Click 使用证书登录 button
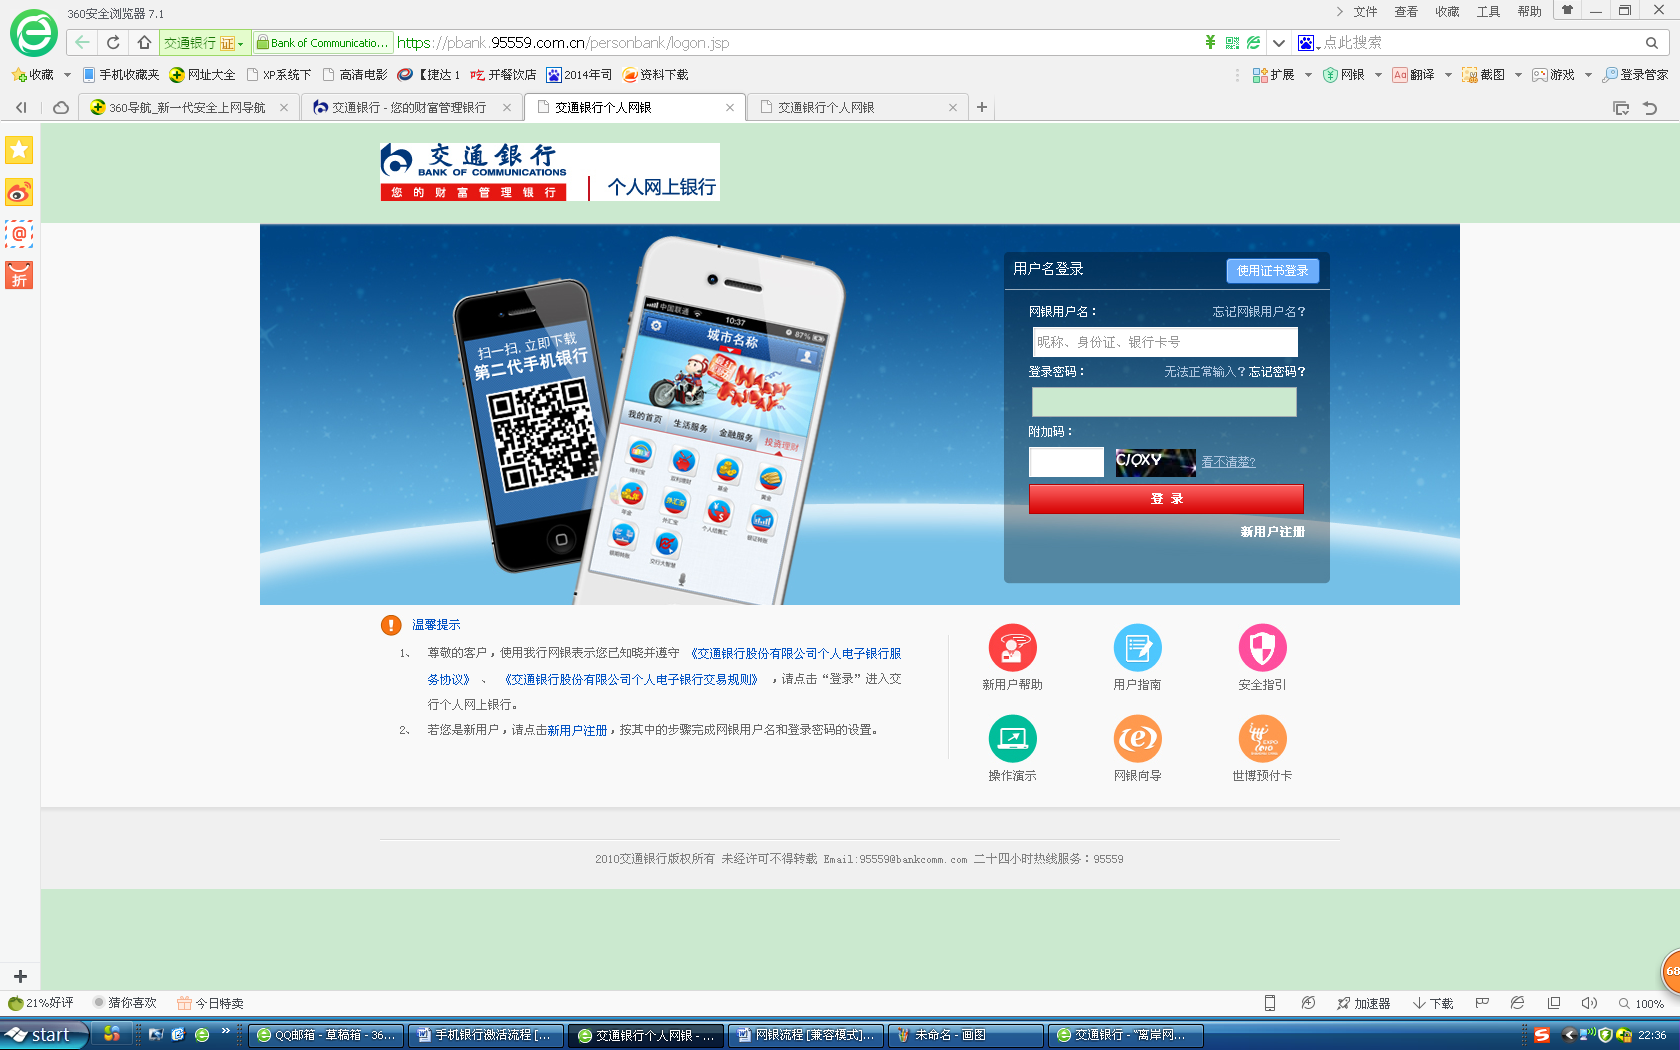This screenshot has height=1050, width=1680. click(x=1272, y=271)
